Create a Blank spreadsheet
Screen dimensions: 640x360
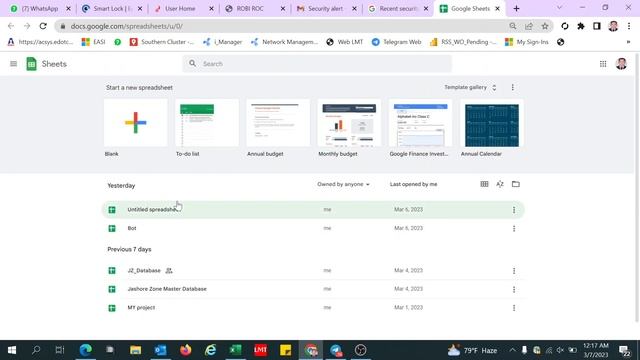136,123
